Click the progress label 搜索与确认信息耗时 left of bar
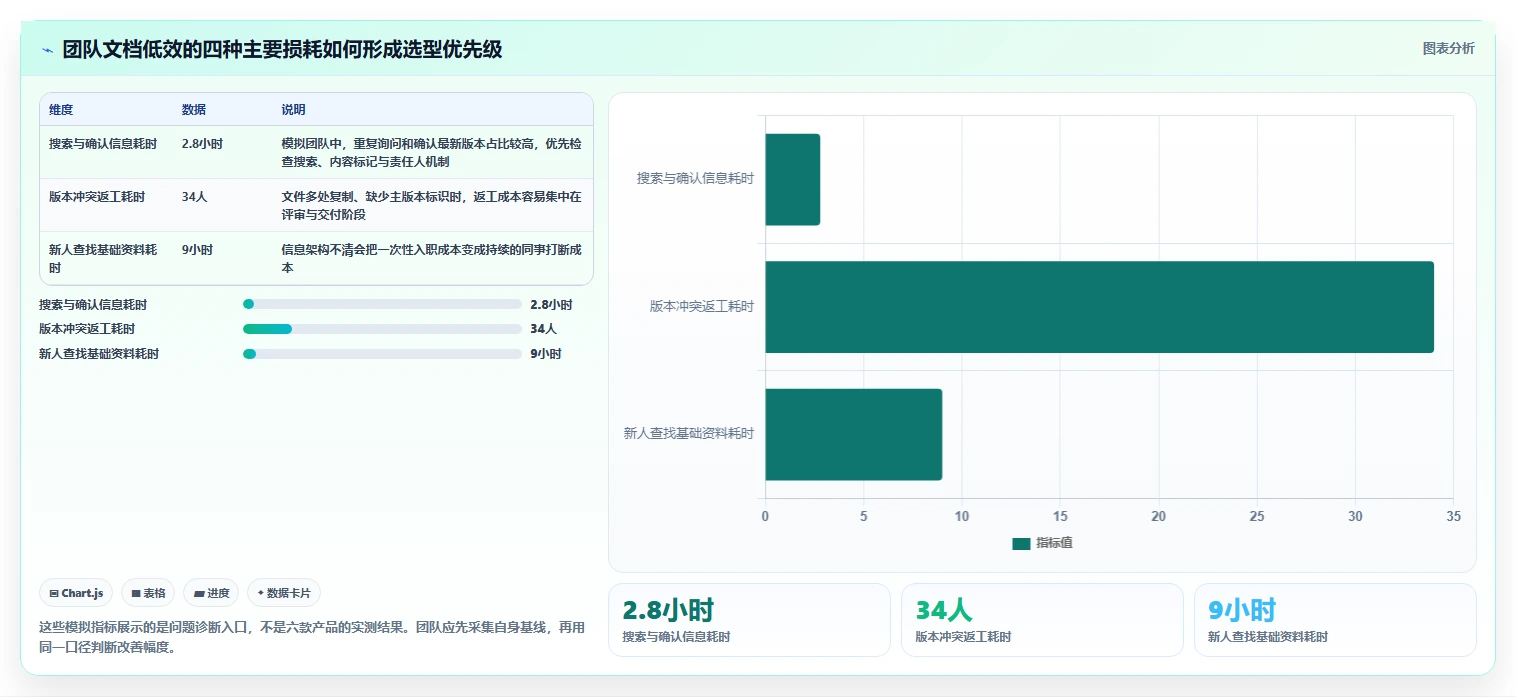 click(x=93, y=305)
